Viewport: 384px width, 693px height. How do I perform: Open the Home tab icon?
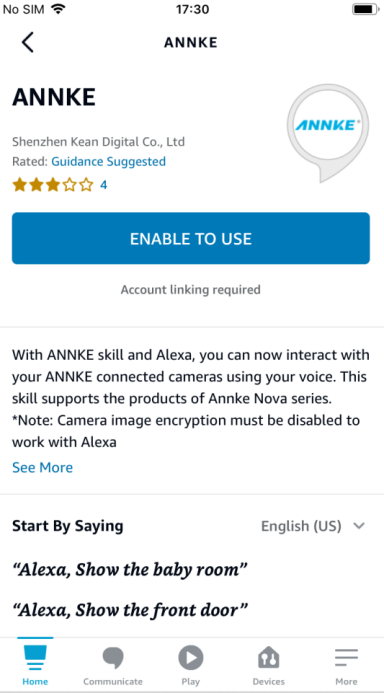[35, 659]
